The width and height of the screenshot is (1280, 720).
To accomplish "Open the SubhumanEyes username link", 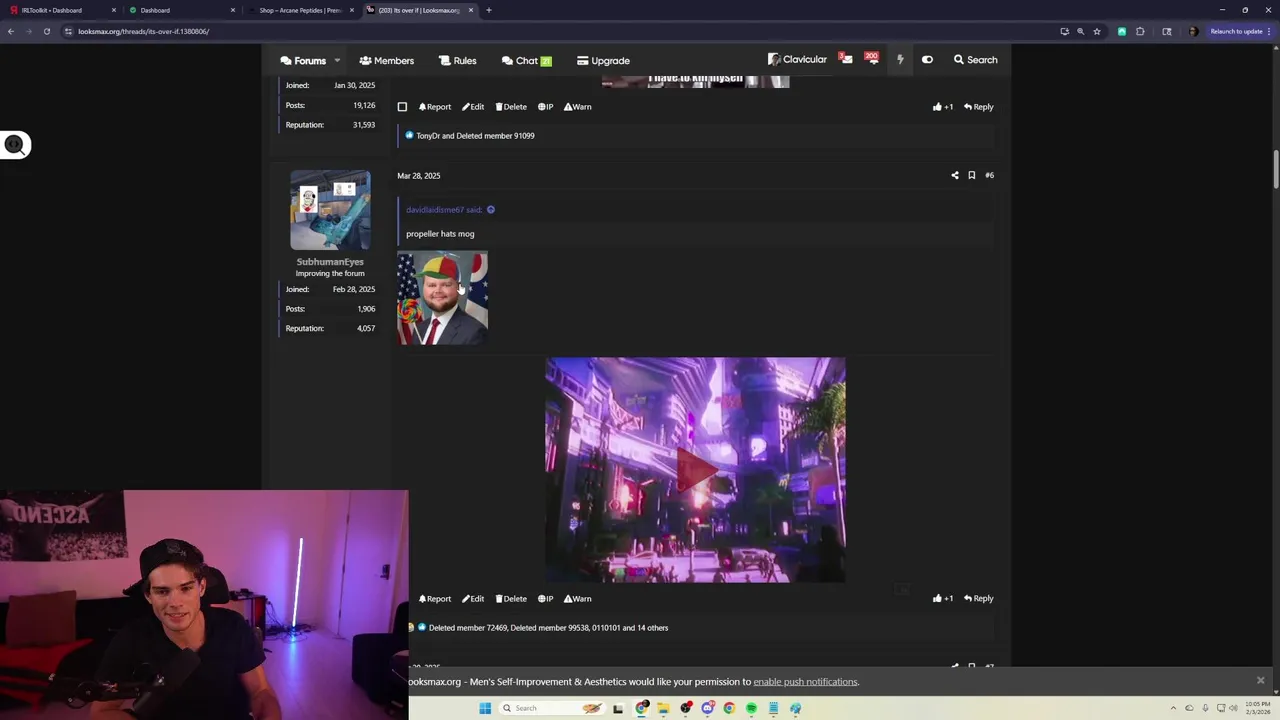I will point(330,262).
